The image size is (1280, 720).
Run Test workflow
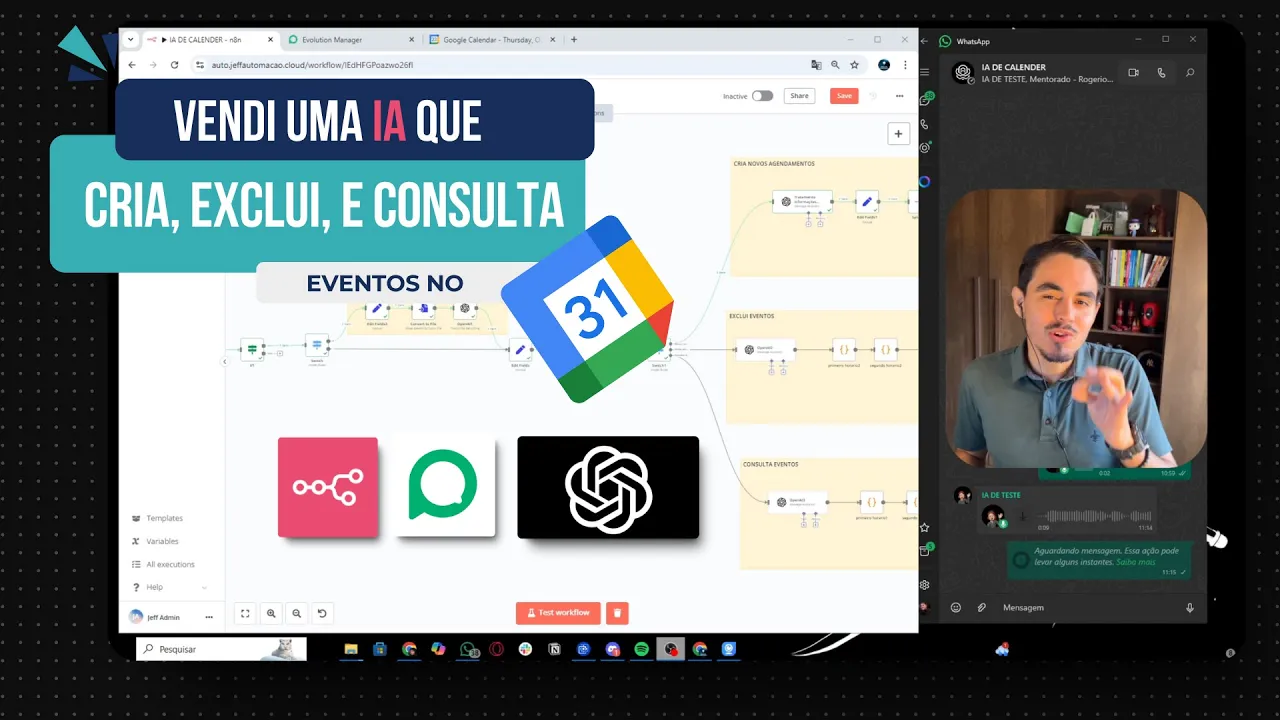coord(558,612)
